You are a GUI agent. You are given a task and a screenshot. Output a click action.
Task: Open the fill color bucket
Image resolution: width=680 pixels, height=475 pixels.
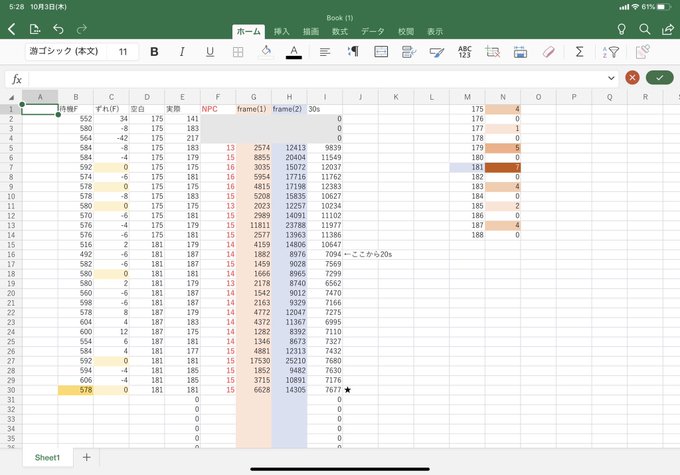click(x=266, y=52)
